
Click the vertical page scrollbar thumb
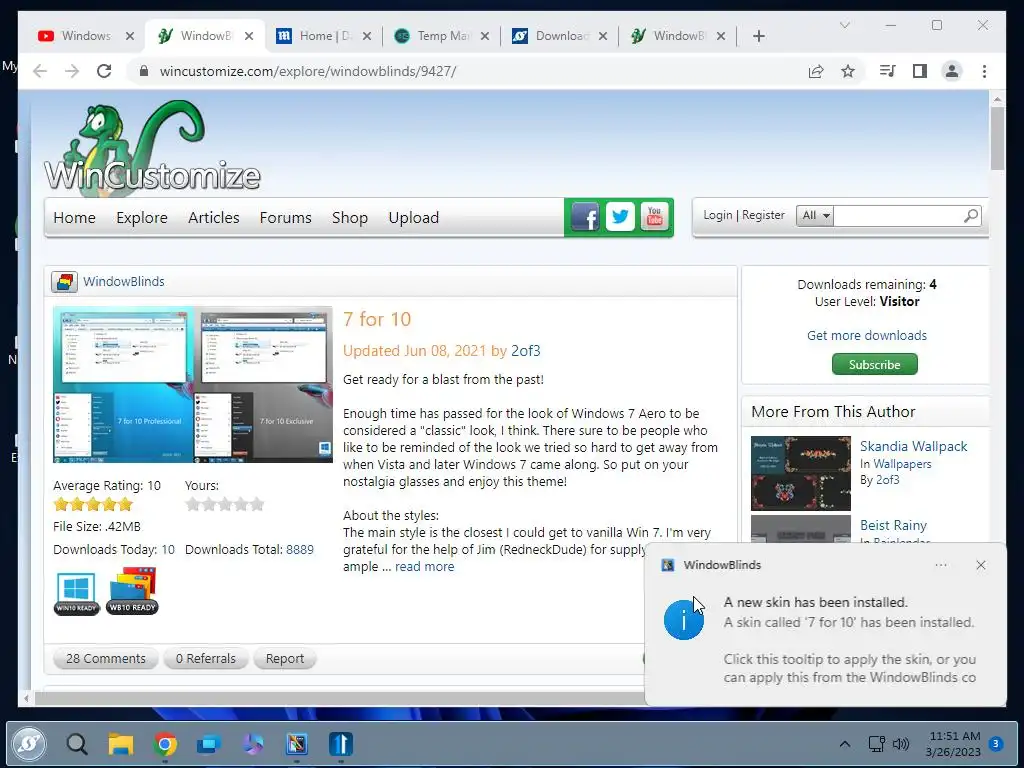click(x=997, y=138)
